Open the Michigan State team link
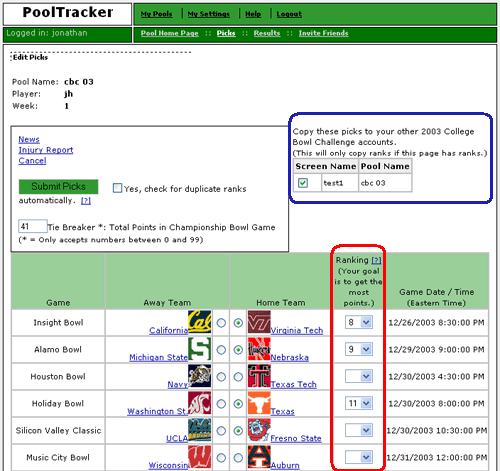 [x=159, y=357]
